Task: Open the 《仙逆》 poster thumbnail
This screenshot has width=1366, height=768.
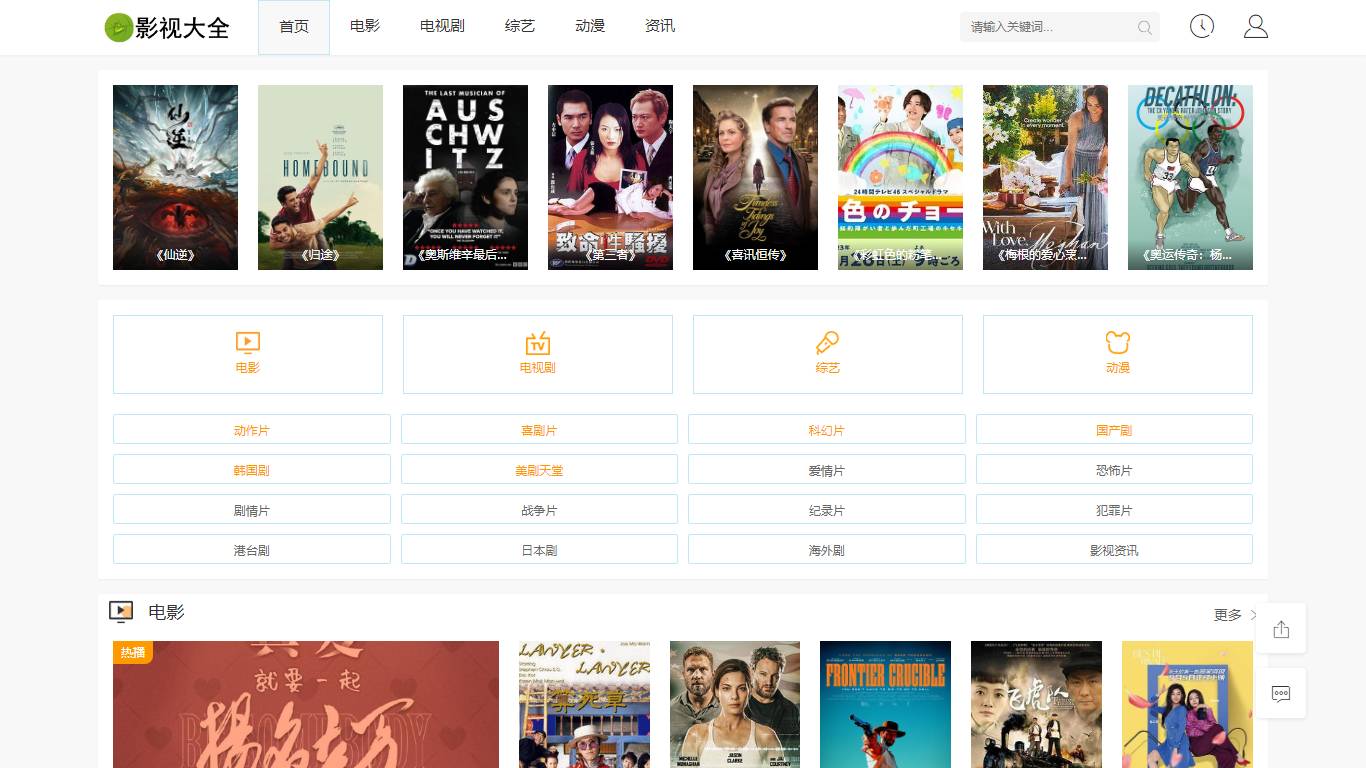Action: (175, 177)
